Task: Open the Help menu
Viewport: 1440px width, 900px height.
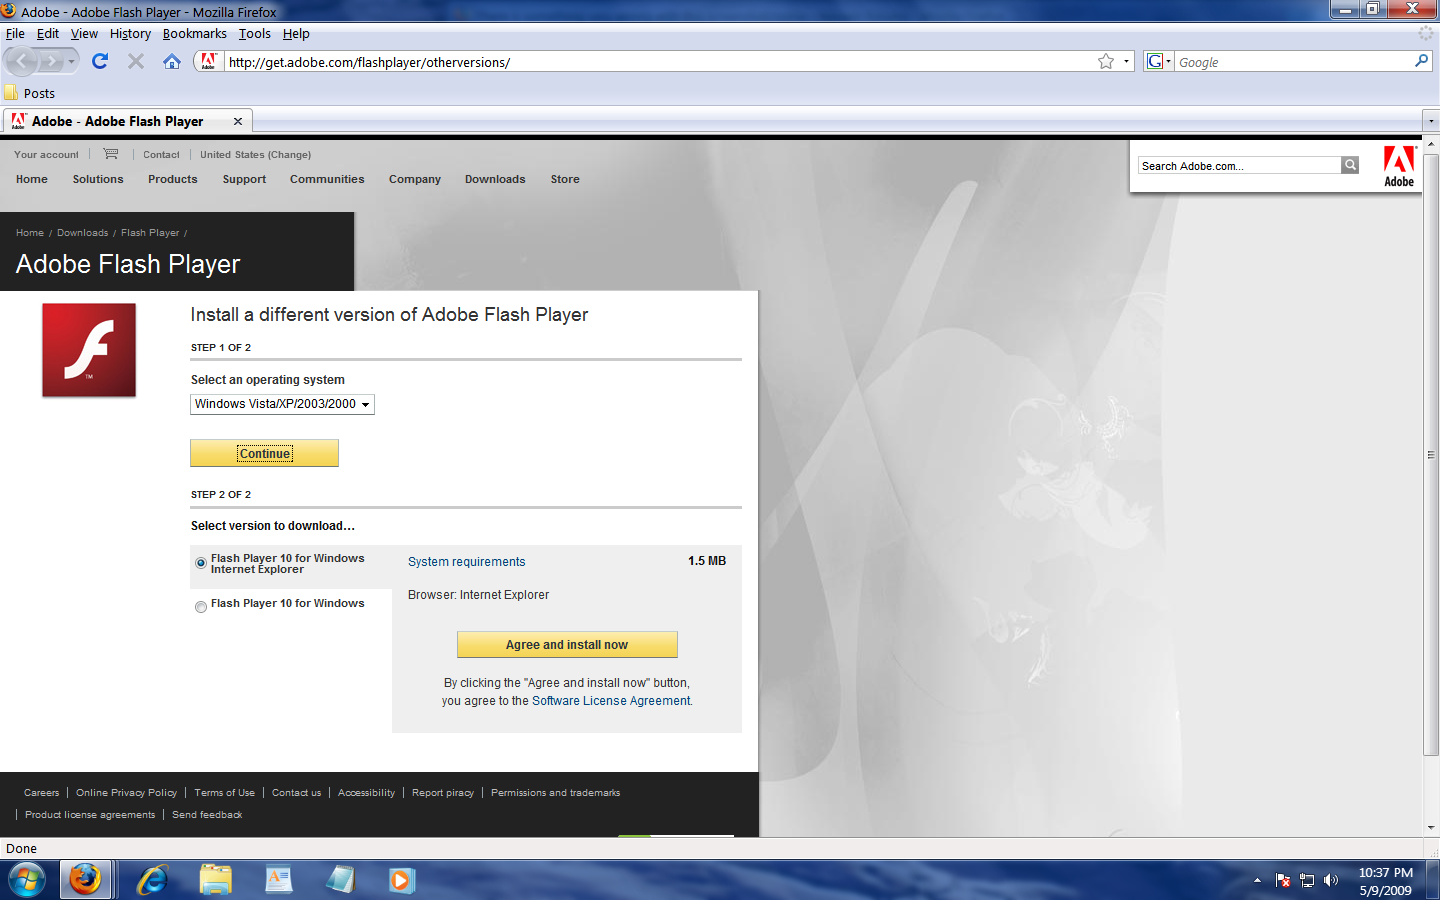Action: point(296,33)
